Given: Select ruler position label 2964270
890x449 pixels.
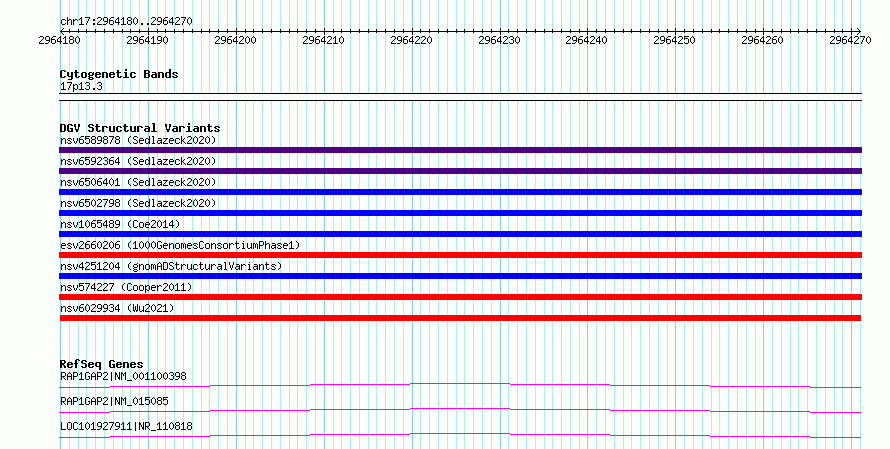Looking at the screenshot, I should coord(850,40).
